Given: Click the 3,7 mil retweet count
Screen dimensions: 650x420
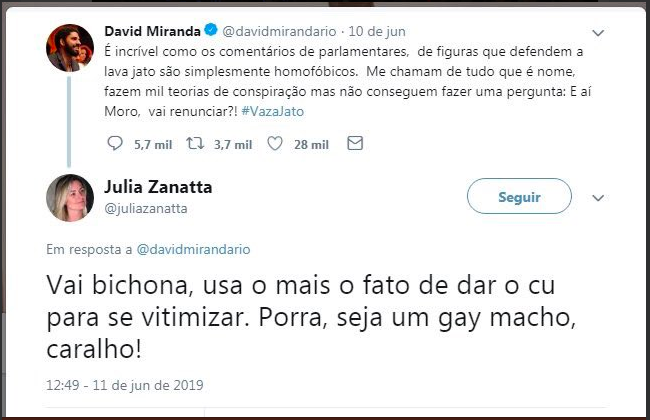Looking at the screenshot, I should pos(231,145).
